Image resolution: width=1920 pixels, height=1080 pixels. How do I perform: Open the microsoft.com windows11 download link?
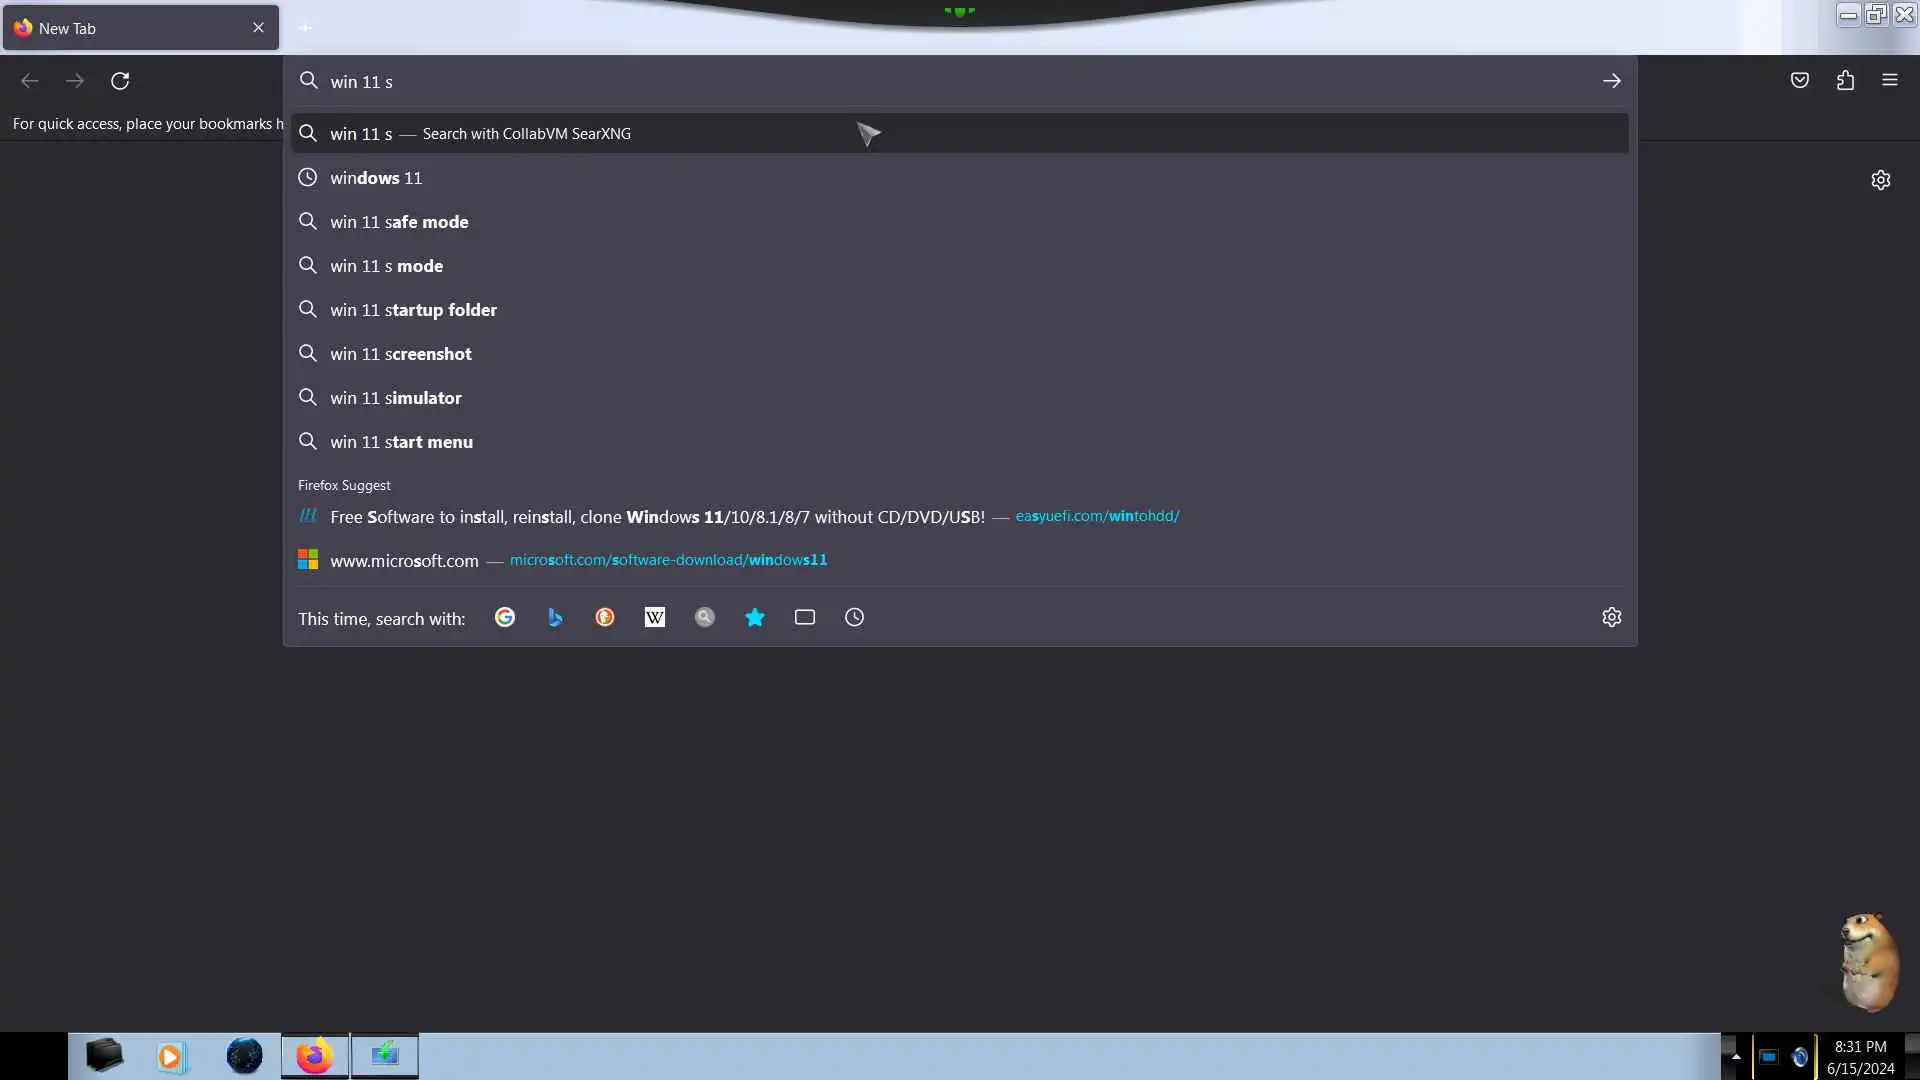667,560
